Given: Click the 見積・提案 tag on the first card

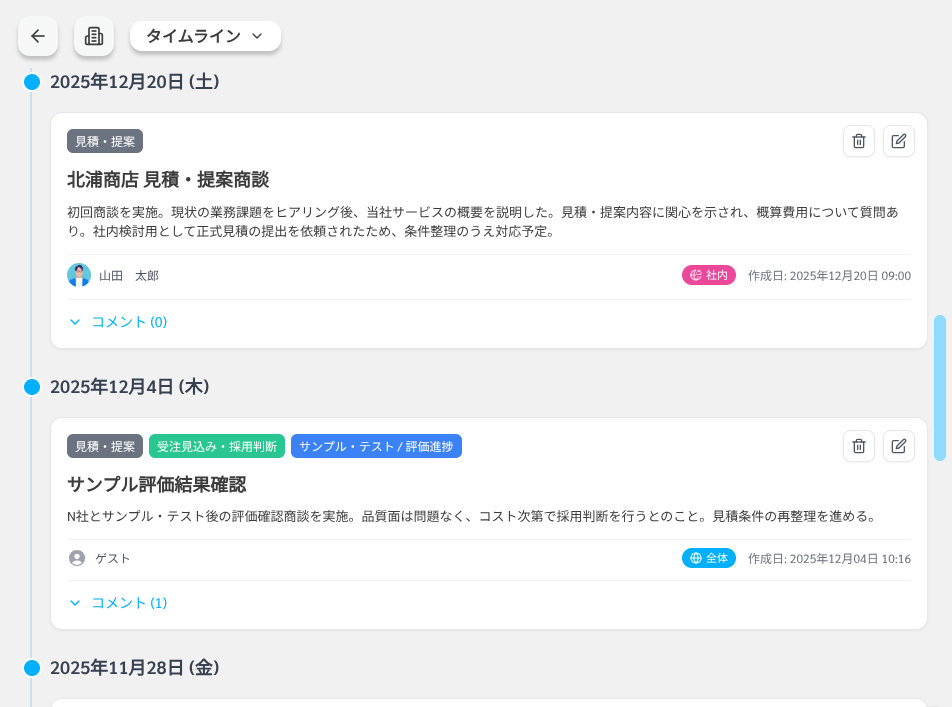Looking at the screenshot, I should pyautogui.click(x=105, y=141).
